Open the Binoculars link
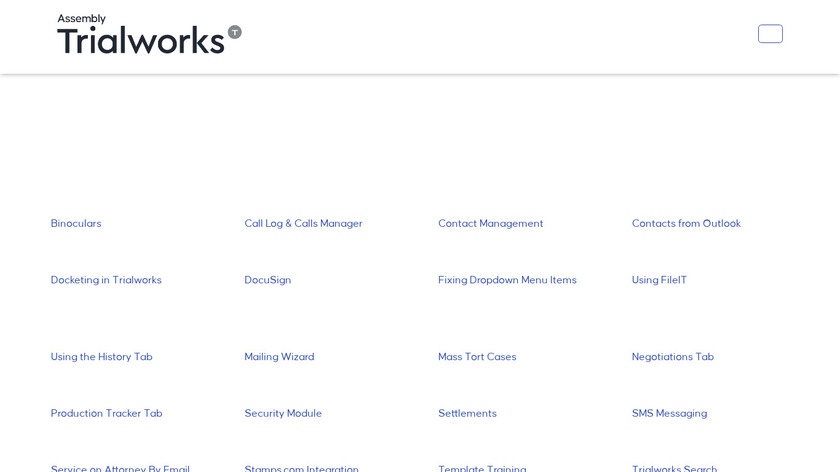 point(76,224)
